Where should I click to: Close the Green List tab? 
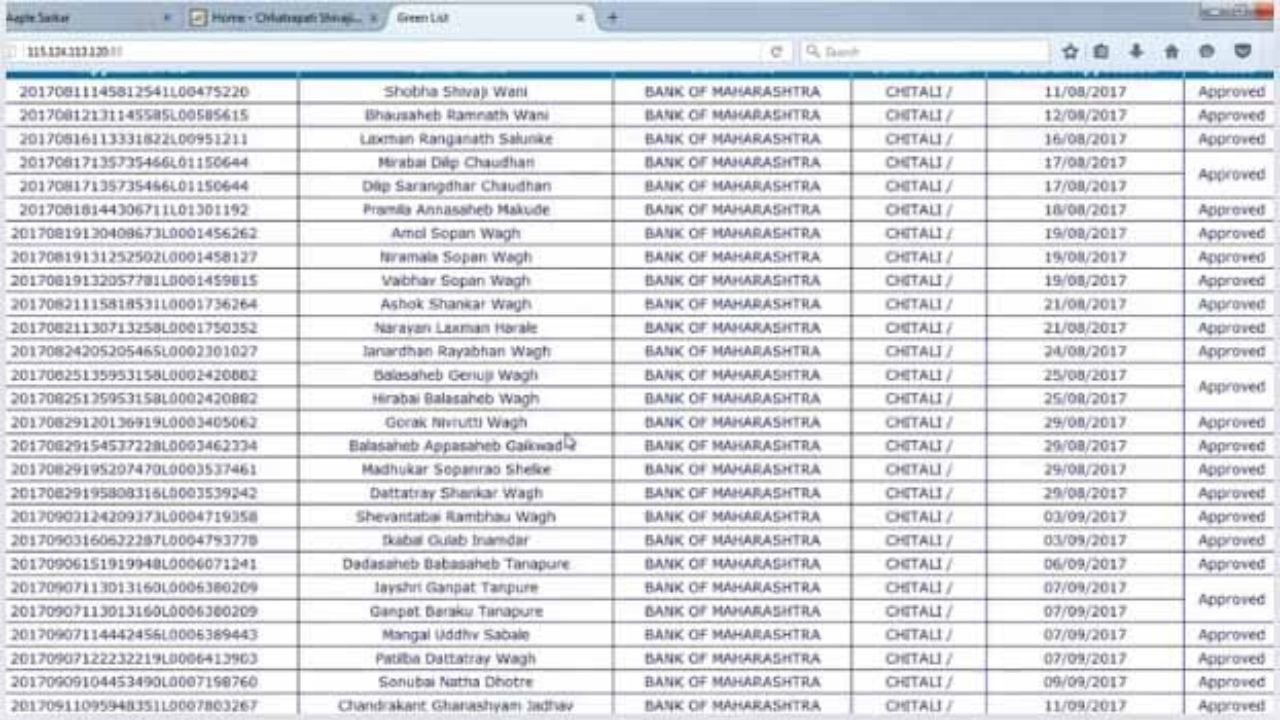pyautogui.click(x=578, y=18)
